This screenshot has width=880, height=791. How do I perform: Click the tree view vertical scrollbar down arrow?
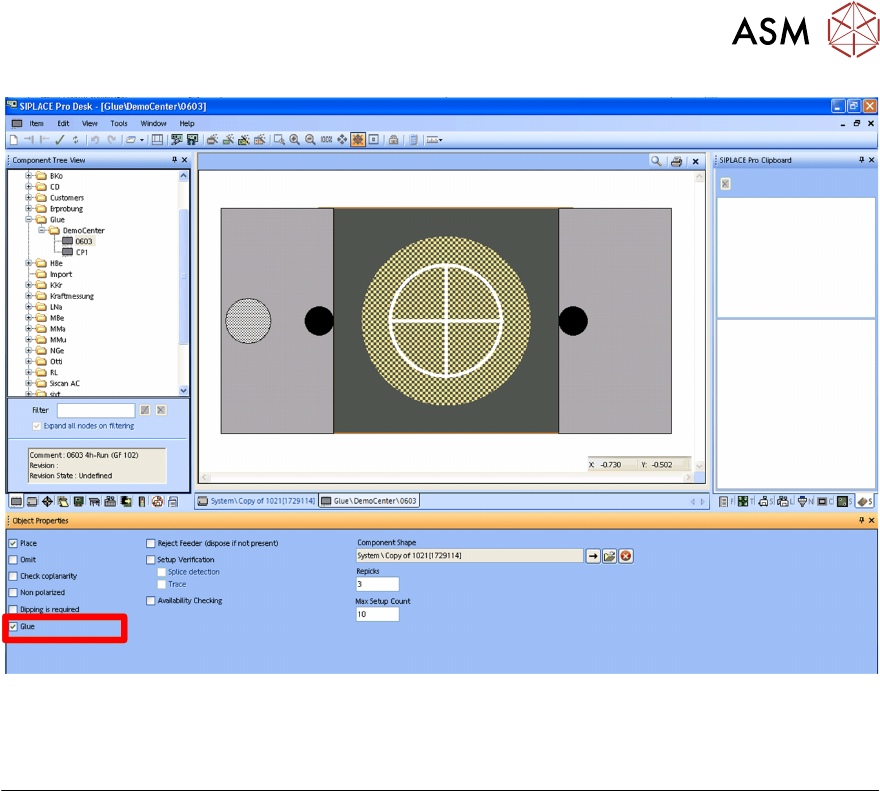183,390
